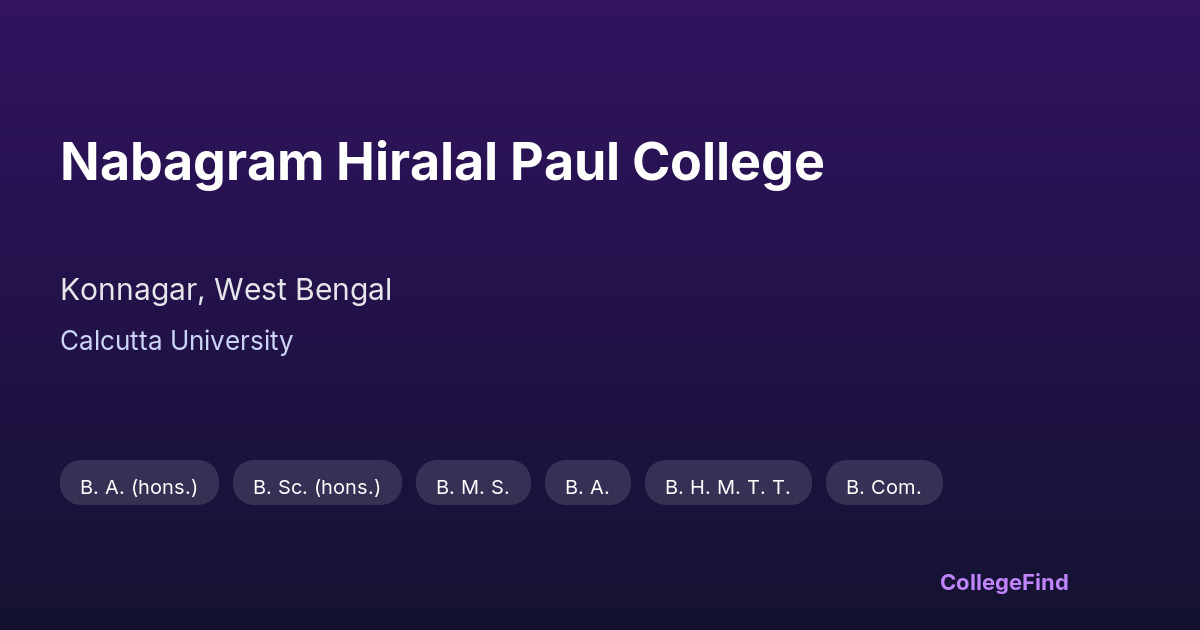Filter by the B. M. S. program pill
This screenshot has width=1200, height=630.
click(473, 483)
